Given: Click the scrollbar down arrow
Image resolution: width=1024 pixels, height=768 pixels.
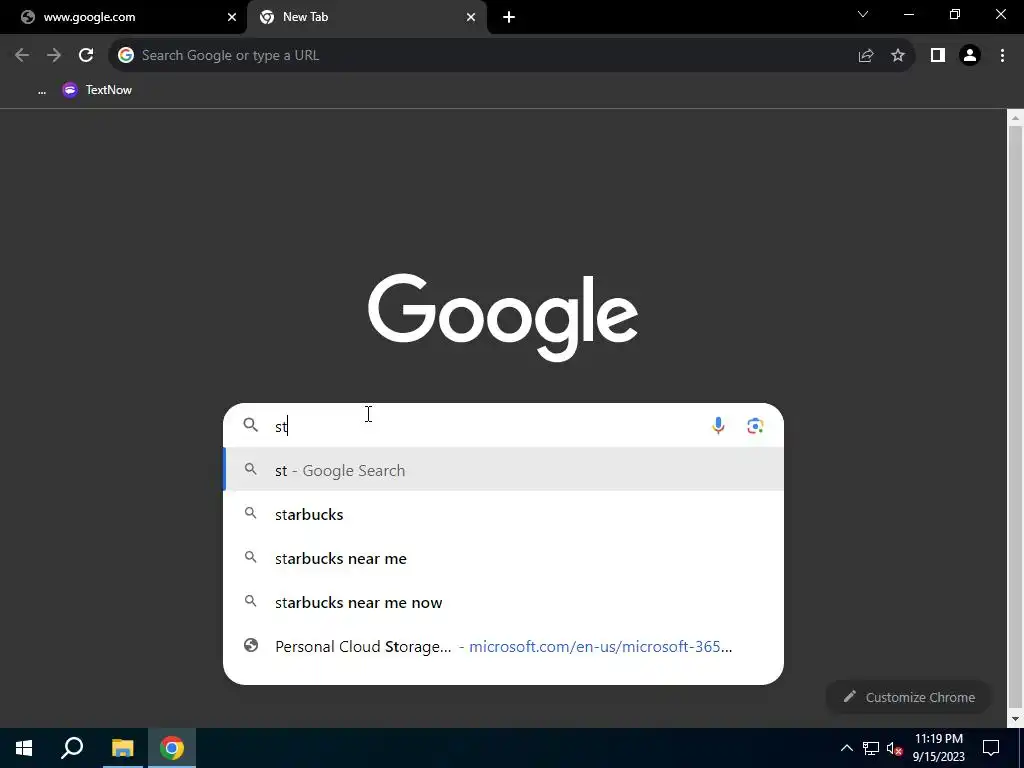Looking at the screenshot, I should pyautogui.click(x=1015, y=719).
